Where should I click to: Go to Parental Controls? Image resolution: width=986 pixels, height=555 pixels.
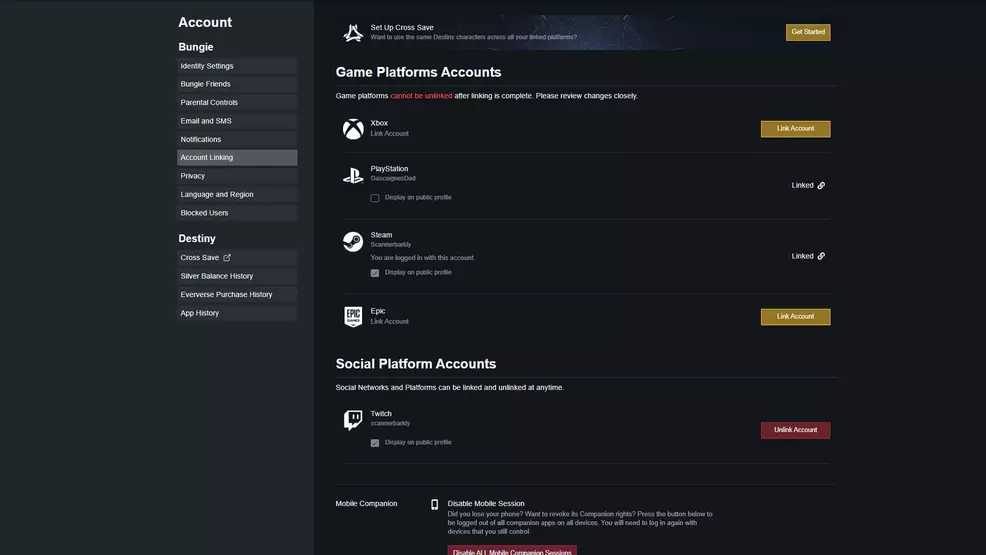[x=237, y=102]
